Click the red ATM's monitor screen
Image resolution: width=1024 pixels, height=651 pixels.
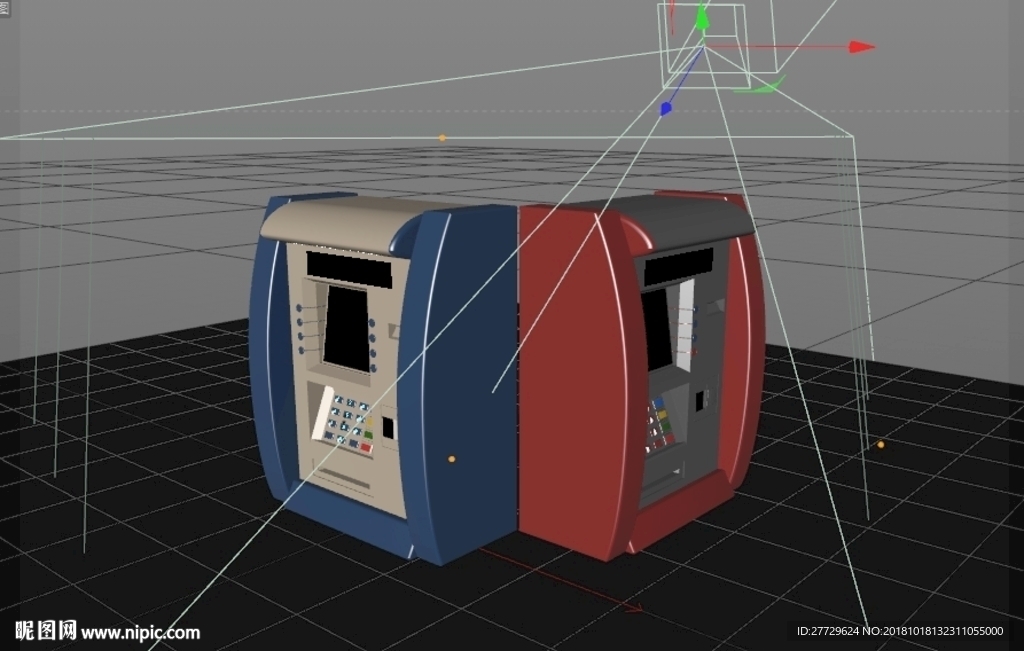click(x=658, y=332)
